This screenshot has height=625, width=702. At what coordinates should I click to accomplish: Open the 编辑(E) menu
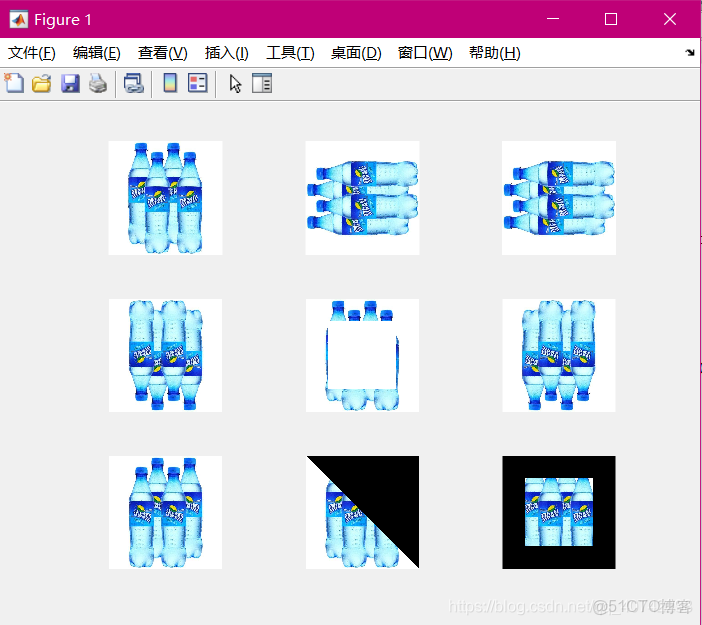[x=97, y=53]
